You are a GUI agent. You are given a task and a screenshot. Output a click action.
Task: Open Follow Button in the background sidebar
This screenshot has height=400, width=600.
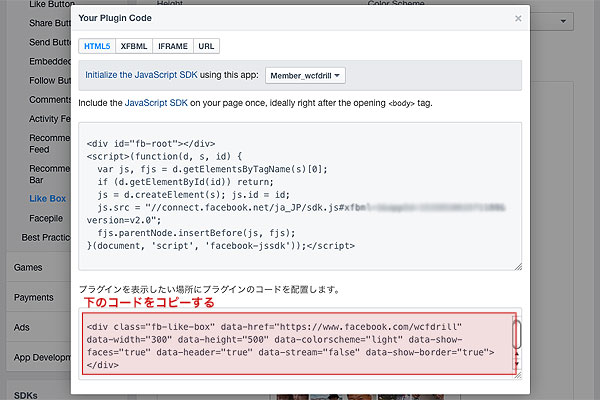coord(50,80)
